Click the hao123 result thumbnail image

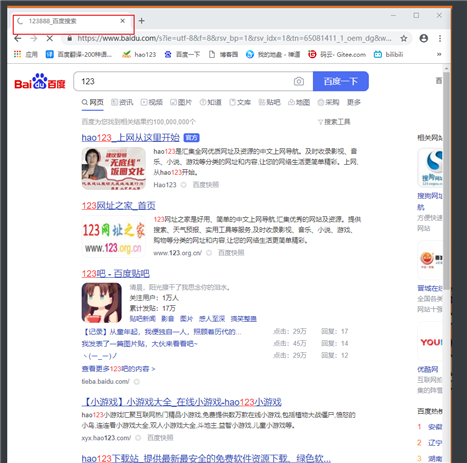click(x=114, y=169)
